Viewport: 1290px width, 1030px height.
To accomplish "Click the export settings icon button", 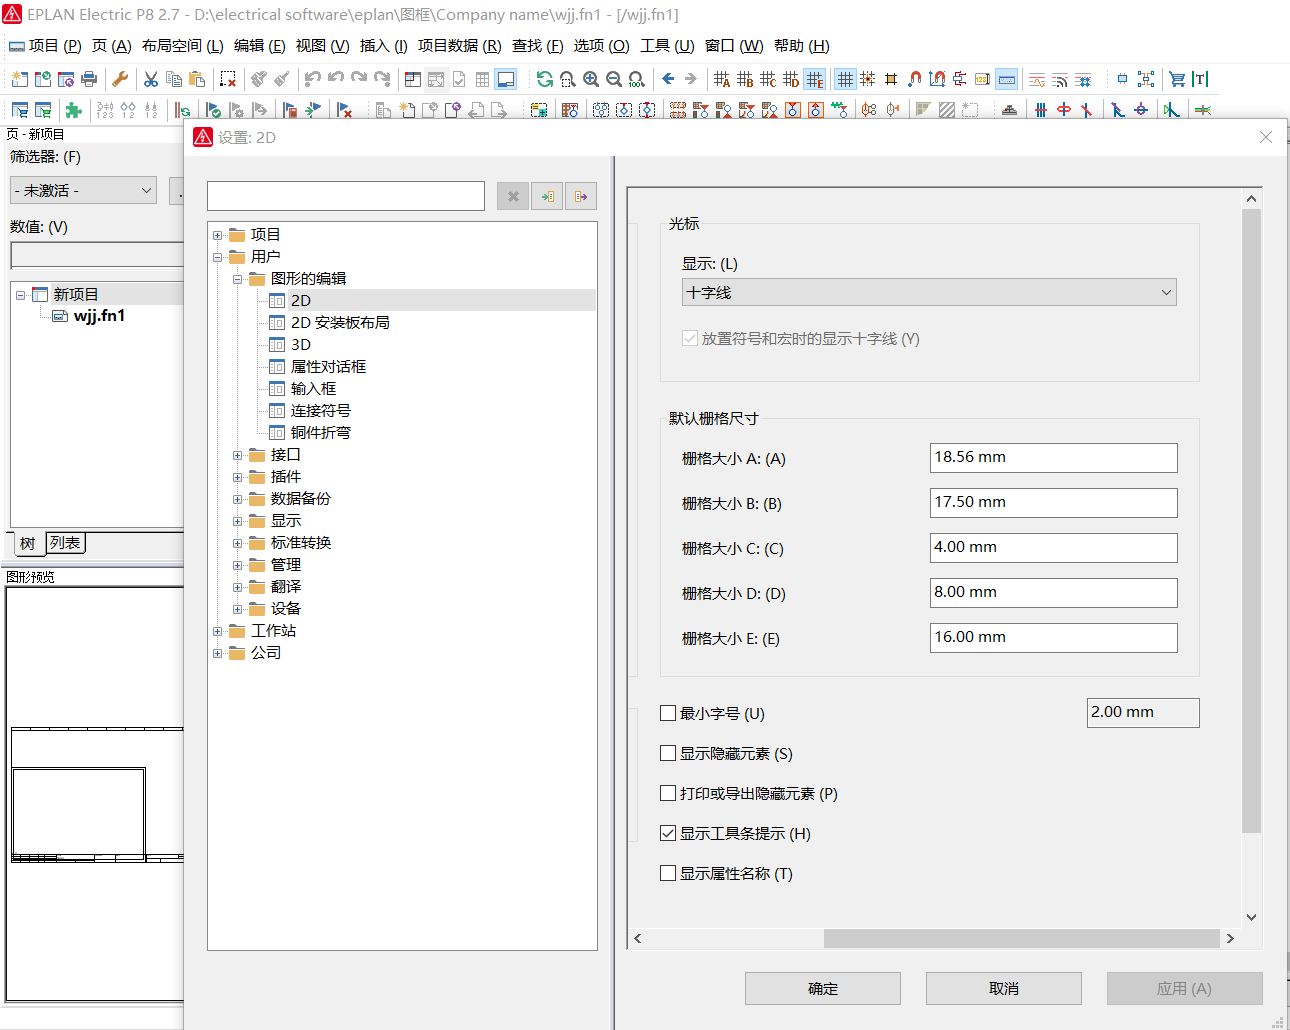I will [x=581, y=196].
